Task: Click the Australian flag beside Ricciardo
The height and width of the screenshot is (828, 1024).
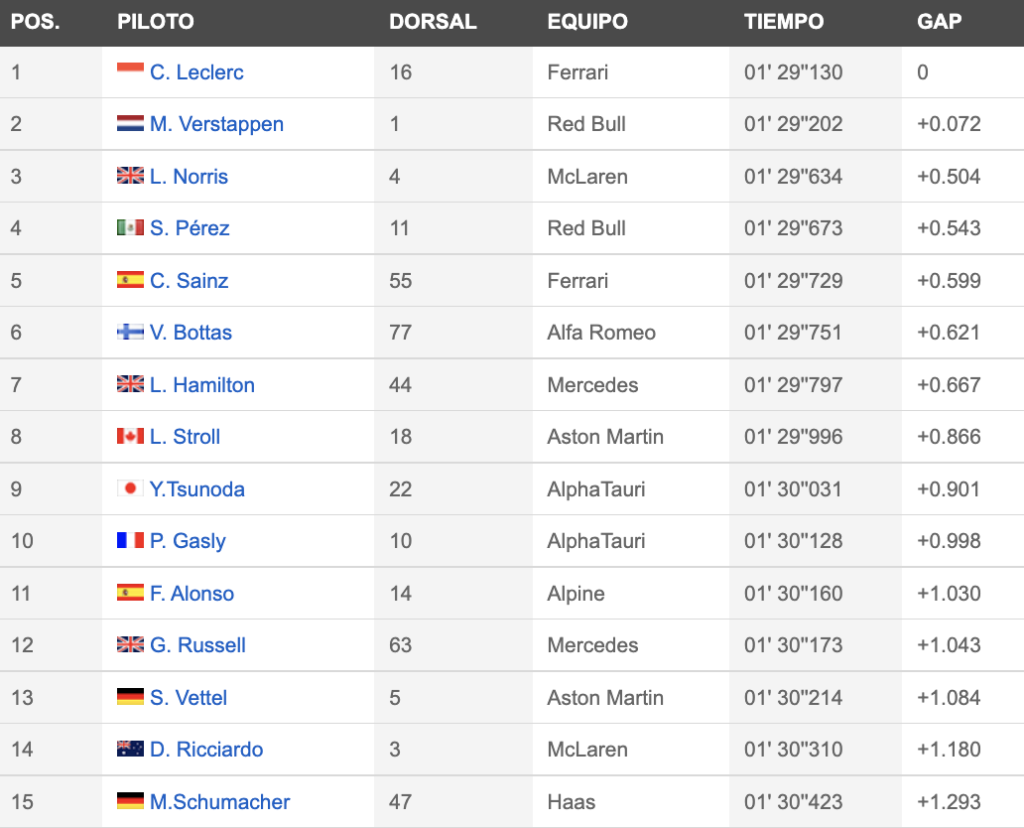Action: pyautogui.click(x=130, y=748)
